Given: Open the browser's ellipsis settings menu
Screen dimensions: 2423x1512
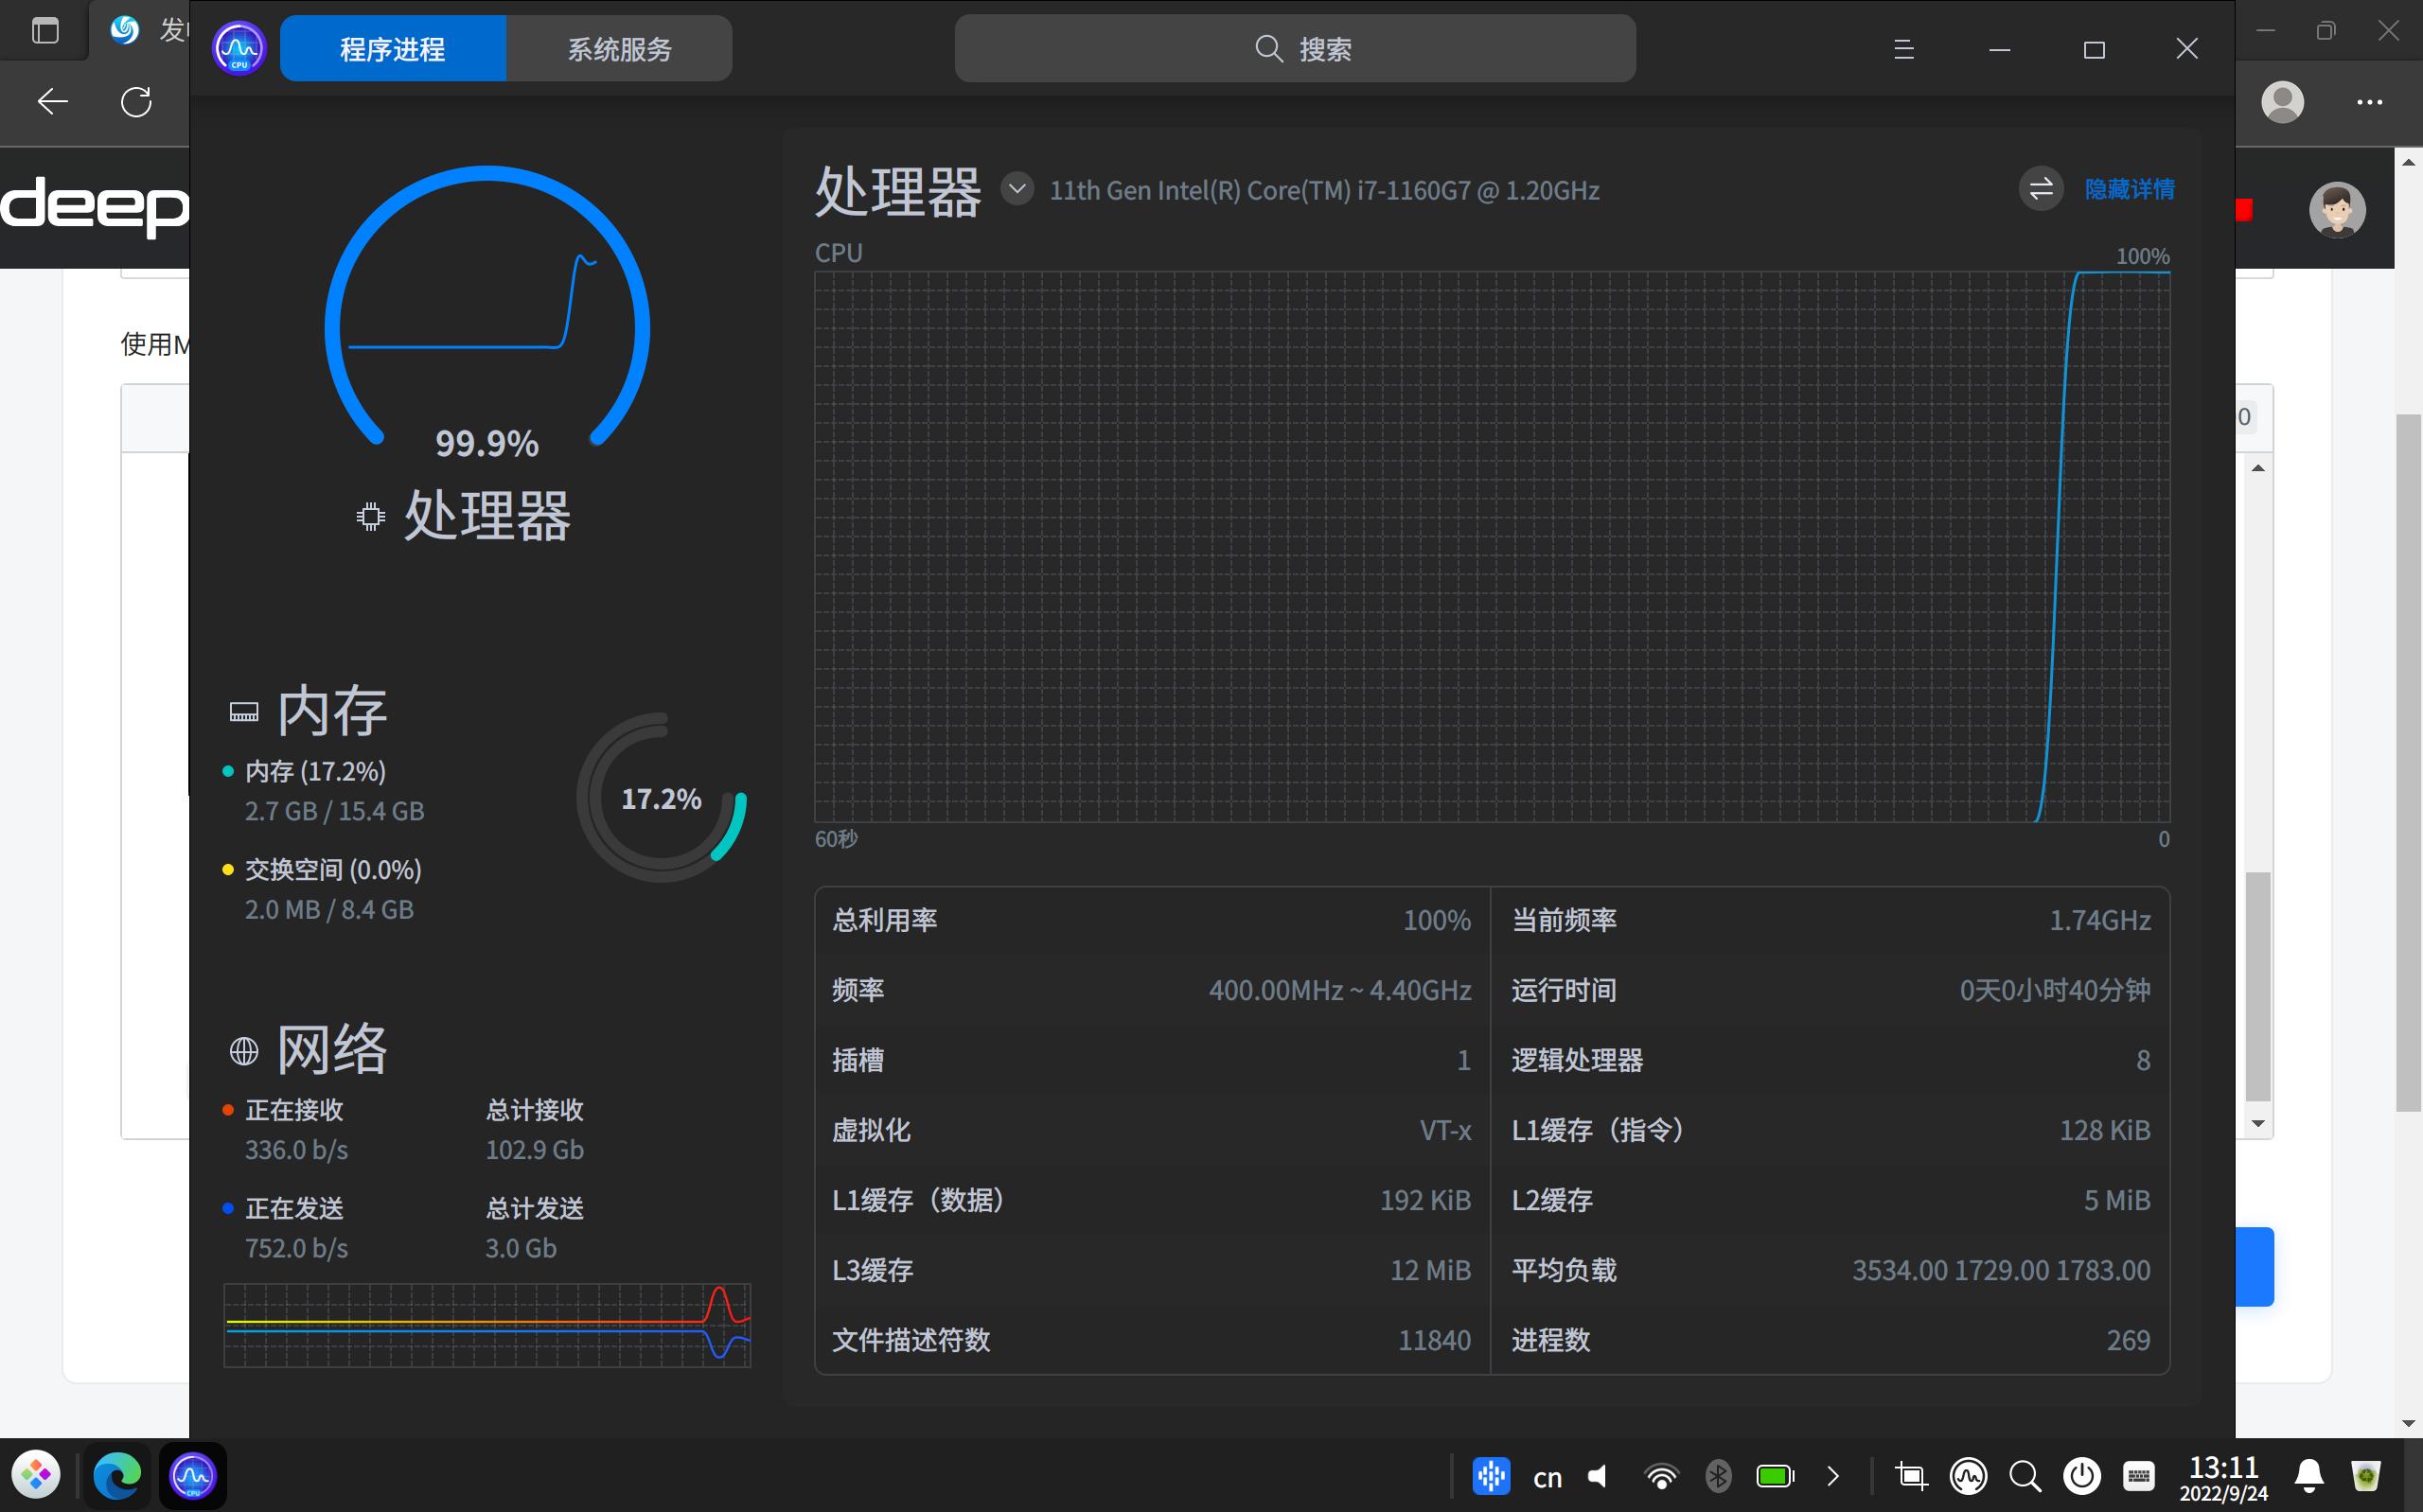Looking at the screenshot, I should coord(2372,101).
